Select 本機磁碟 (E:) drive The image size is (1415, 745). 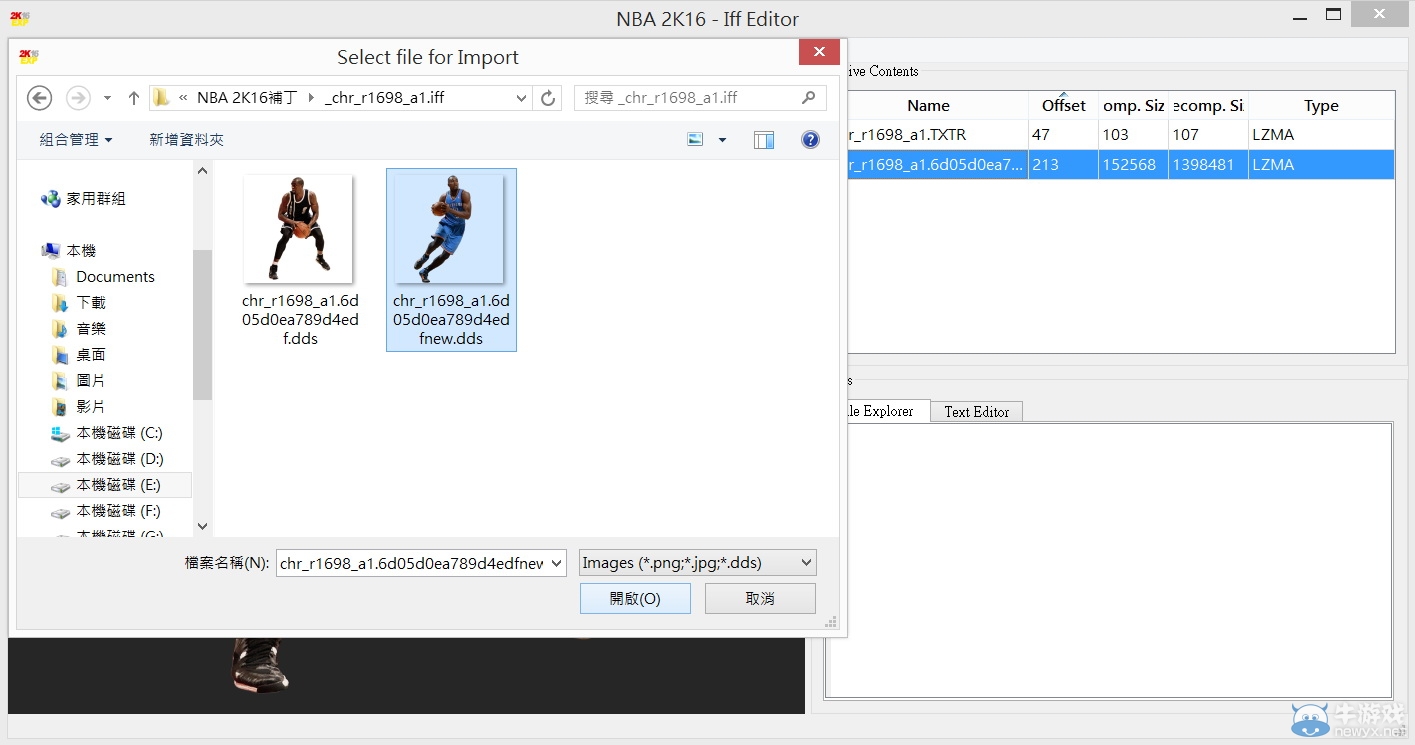(105, 485)
